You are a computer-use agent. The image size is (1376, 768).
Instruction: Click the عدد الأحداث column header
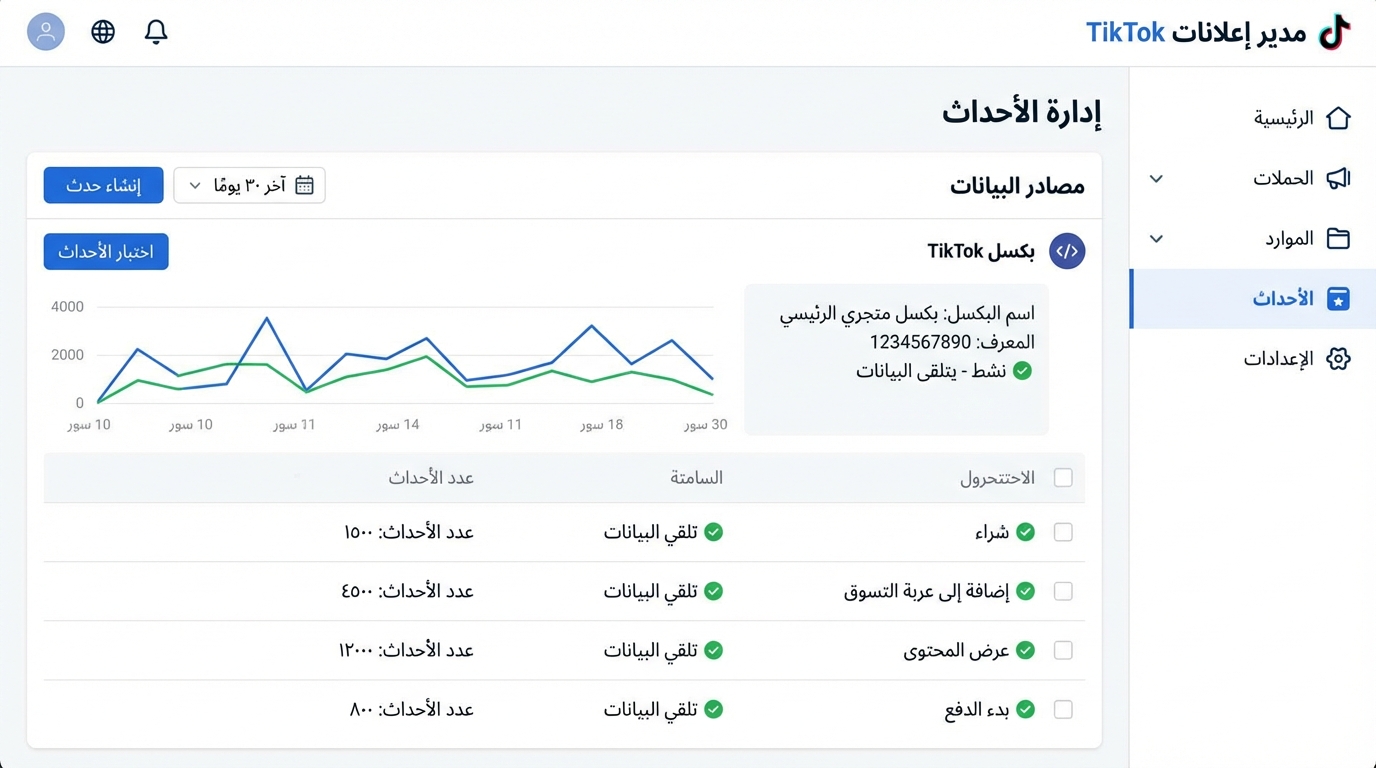click(x=431, y=478)
